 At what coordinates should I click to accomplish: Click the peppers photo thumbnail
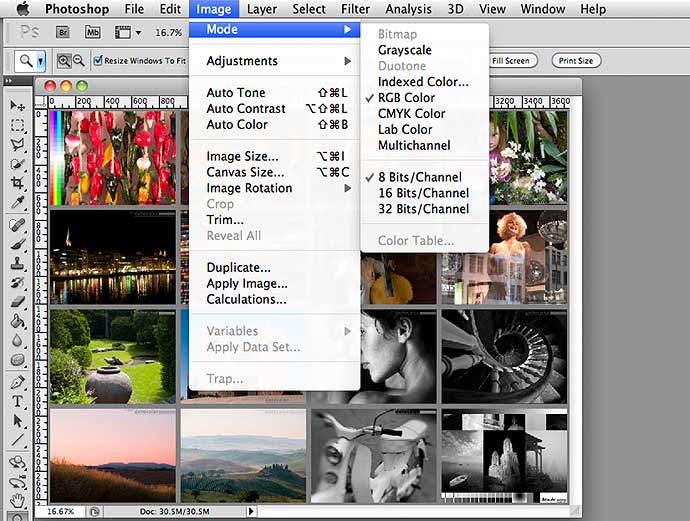click(112, 157)
